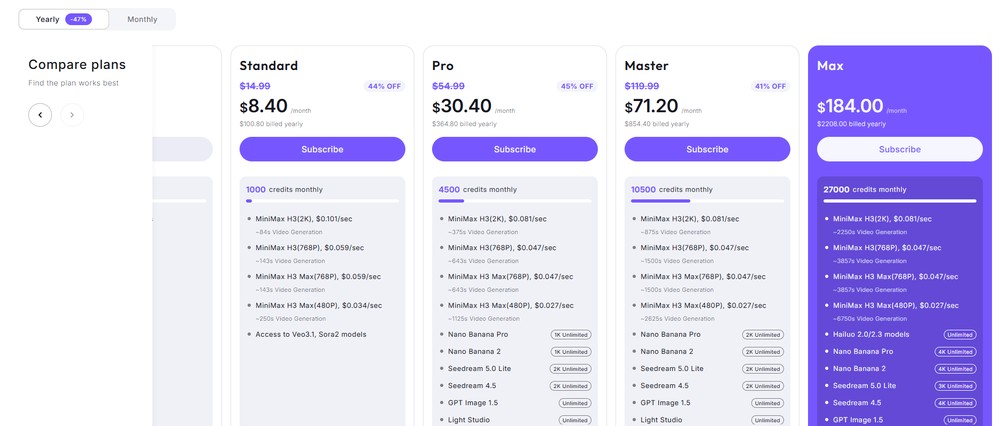Click '~375s Video Generation' in Pro
Screen dimensions: 1000x426
[483, 232]
